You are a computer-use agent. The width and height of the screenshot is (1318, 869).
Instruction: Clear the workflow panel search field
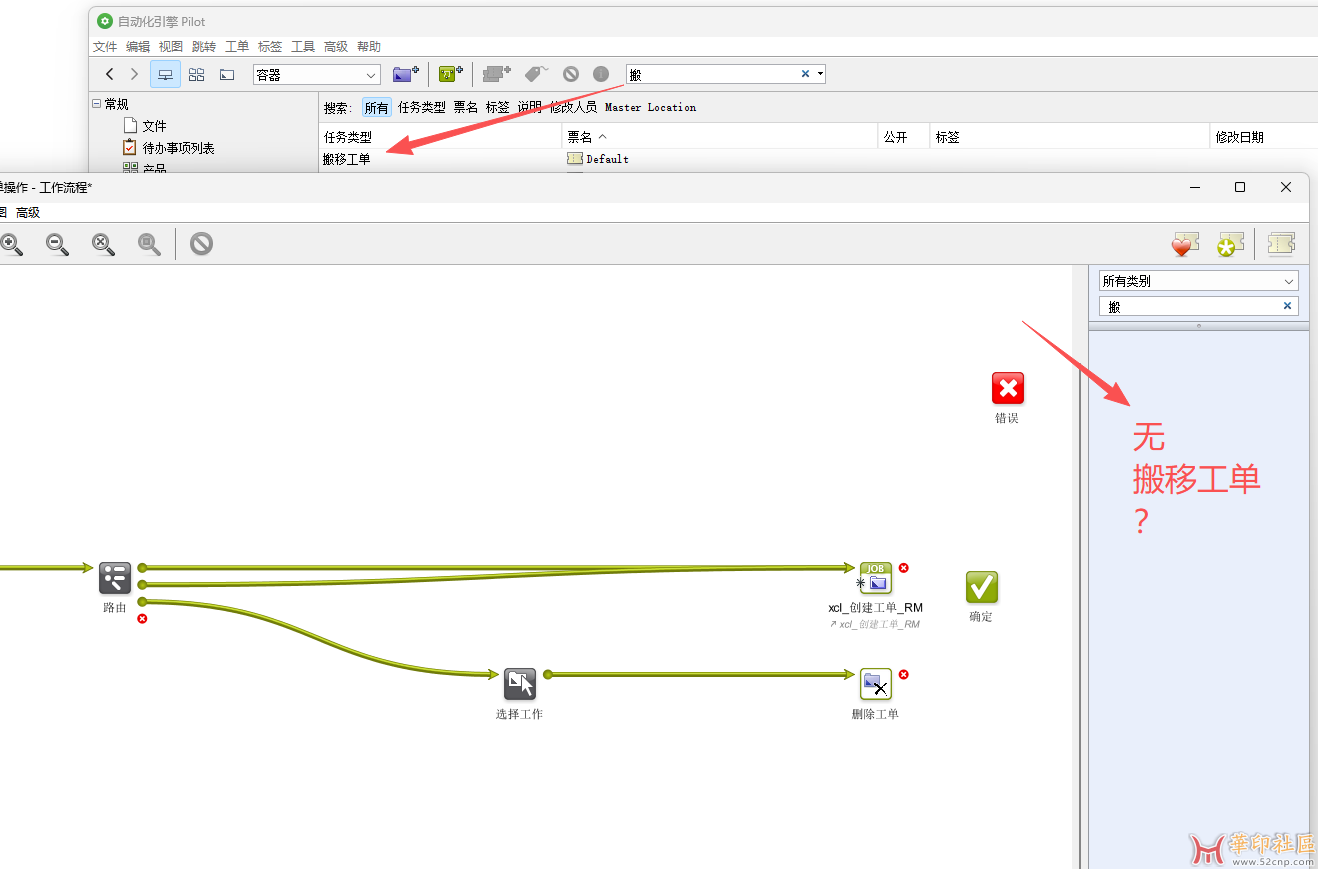1287,306
